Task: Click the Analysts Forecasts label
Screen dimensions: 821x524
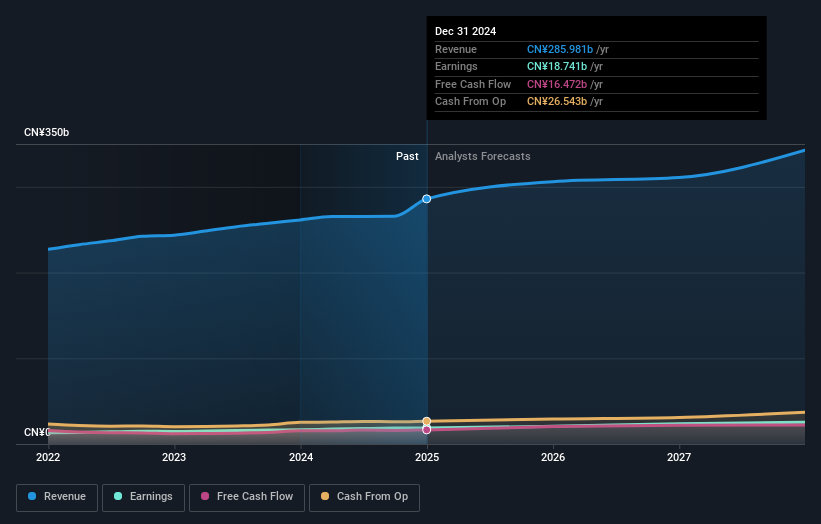Action: pos(483,157)
